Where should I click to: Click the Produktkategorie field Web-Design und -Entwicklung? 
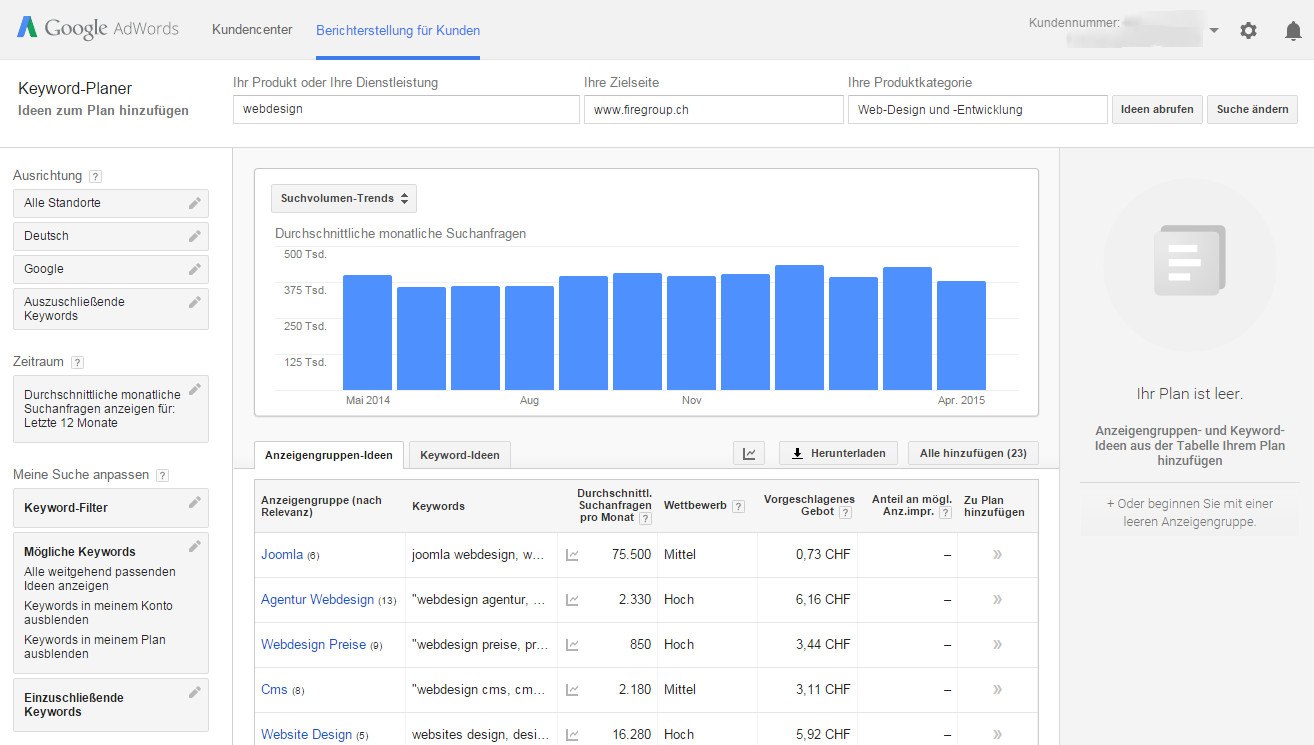pyautogui.click(x=978, y=109)
